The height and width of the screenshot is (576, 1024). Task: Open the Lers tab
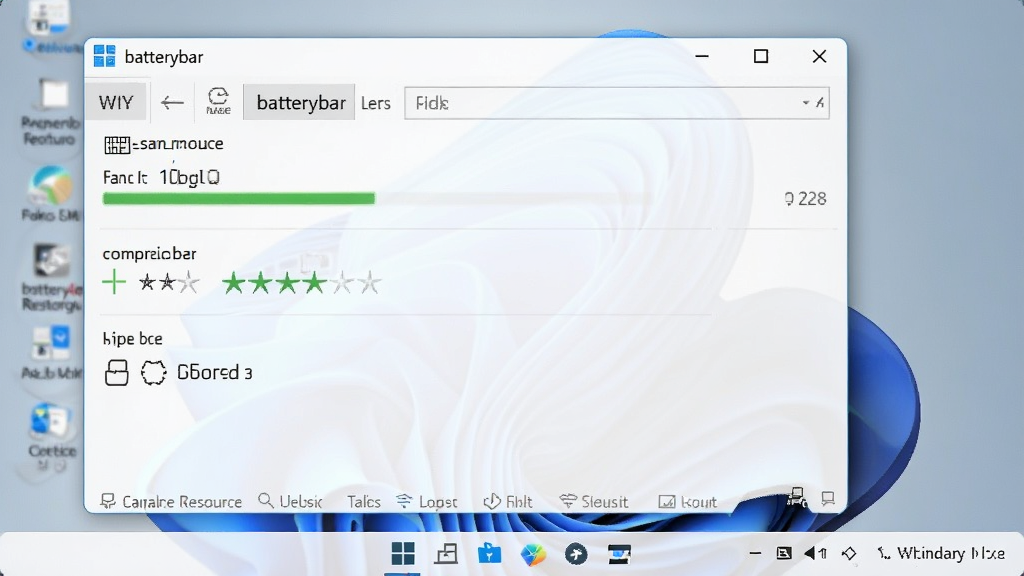(376, 103)
